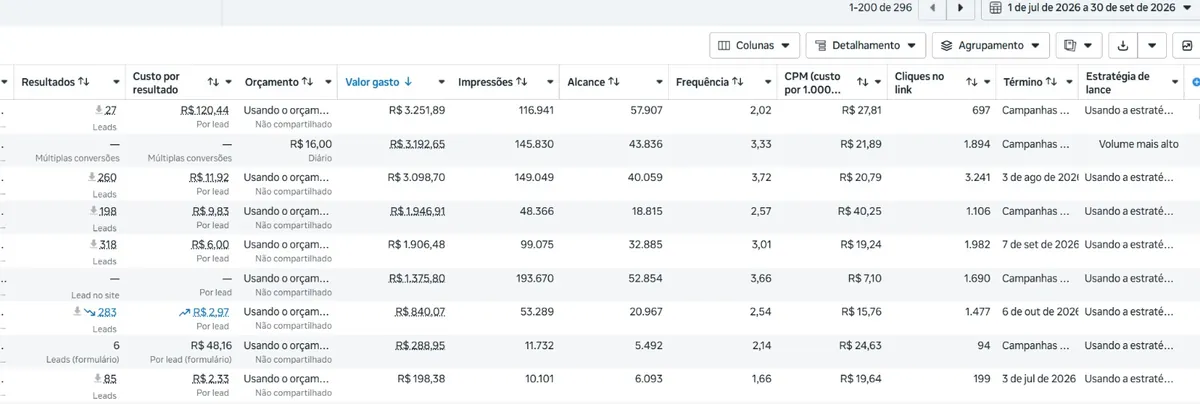Open Término column options arrow
1200x404 pixels.
[x=1067, y=82]
